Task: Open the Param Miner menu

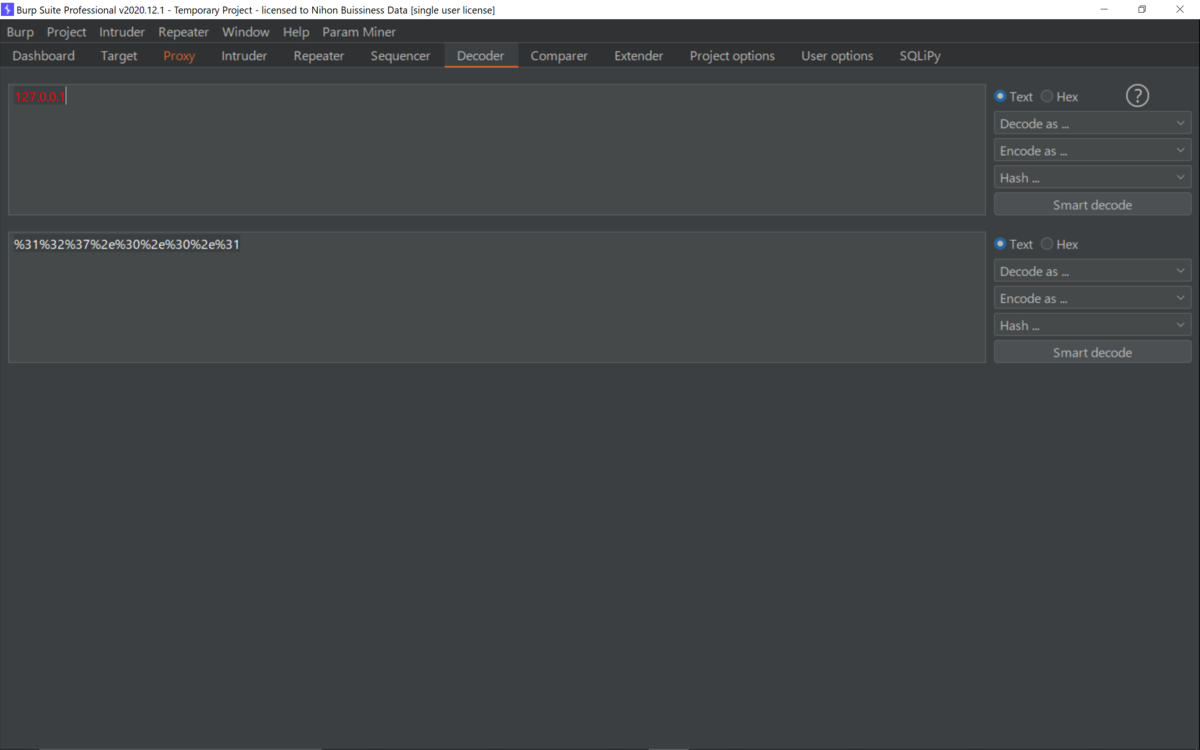Action: [x=359, y=32]
